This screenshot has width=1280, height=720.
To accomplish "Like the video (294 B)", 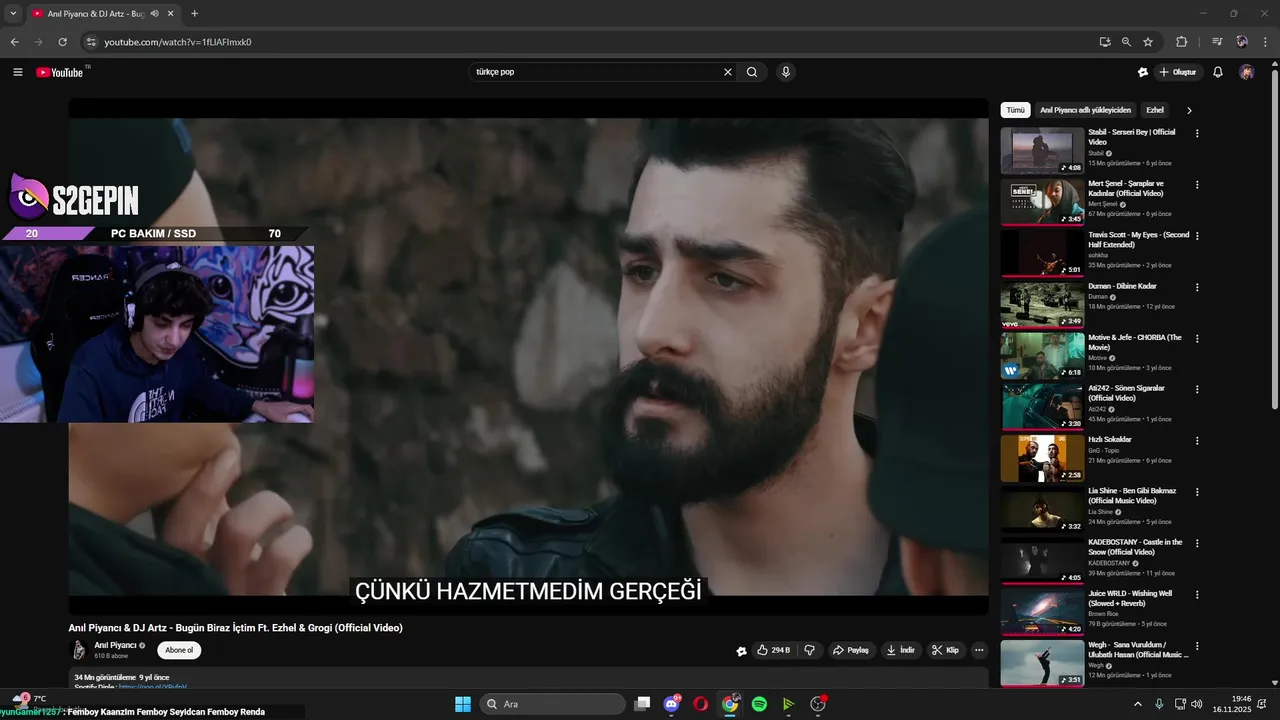I will coord(774,650).
